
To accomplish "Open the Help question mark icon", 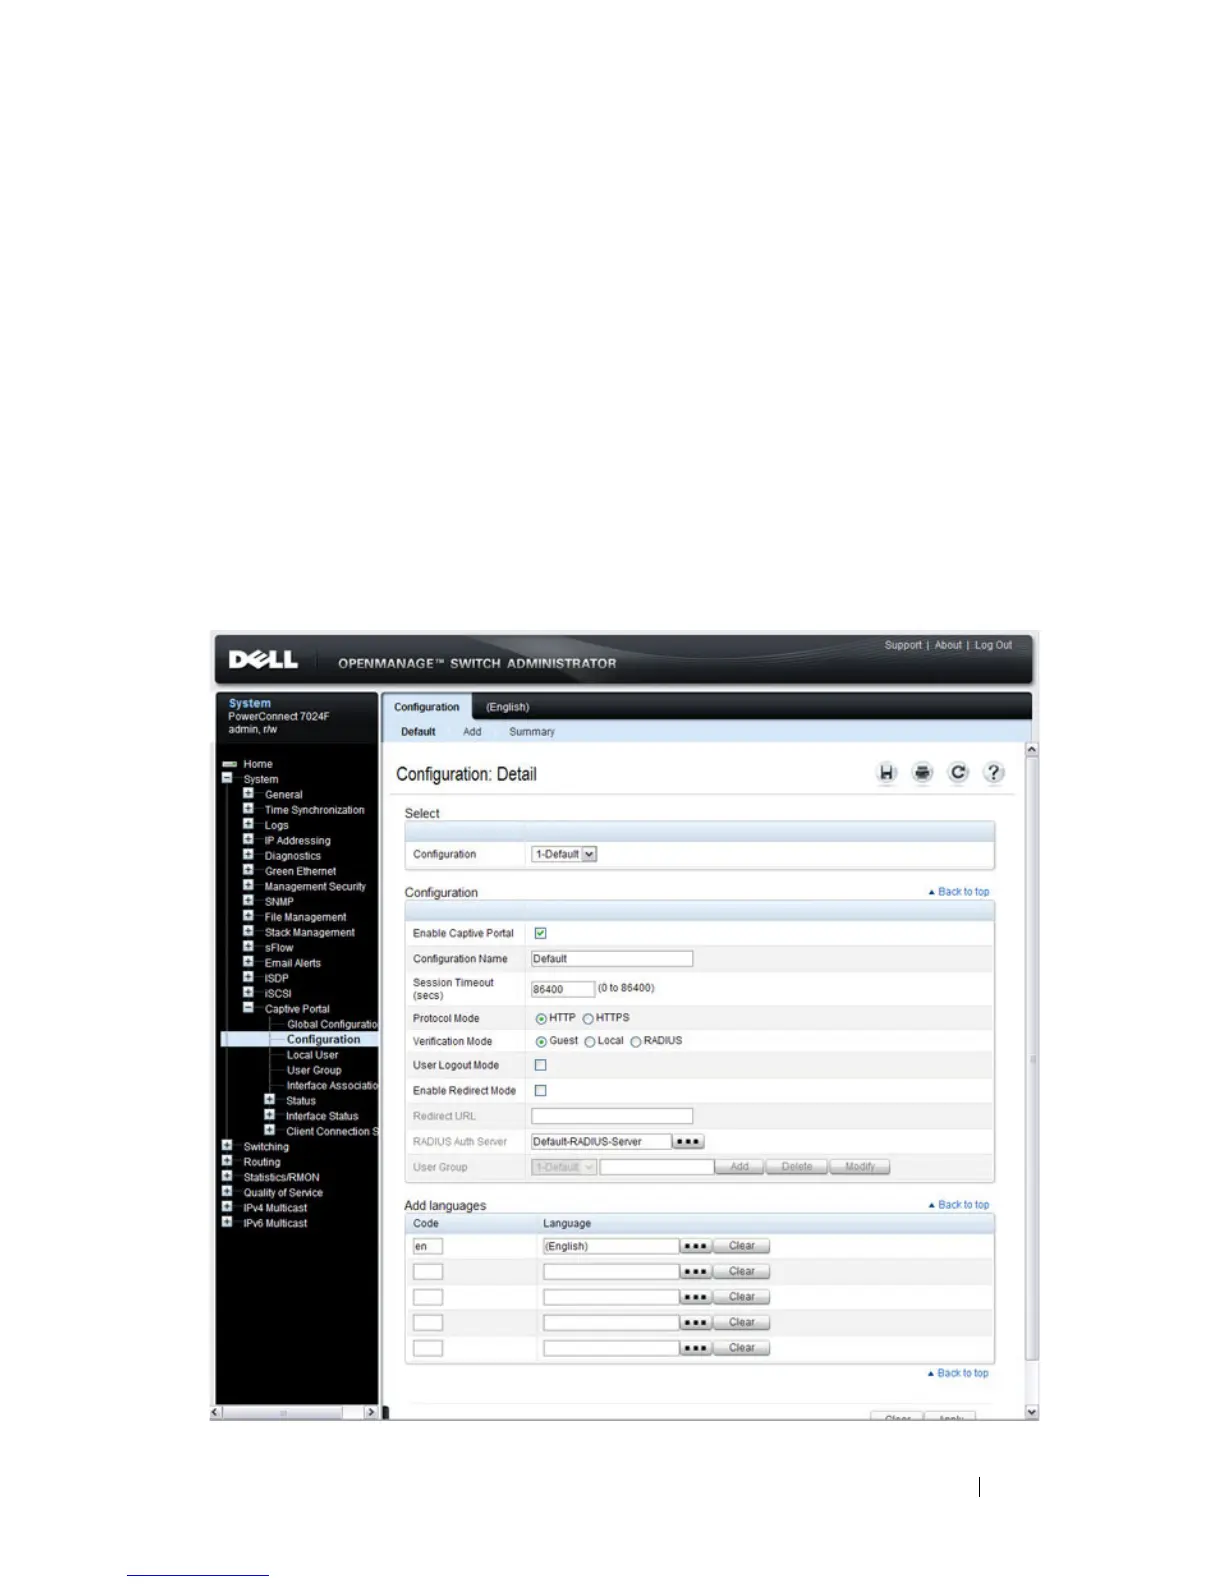I will coord(993,773).
